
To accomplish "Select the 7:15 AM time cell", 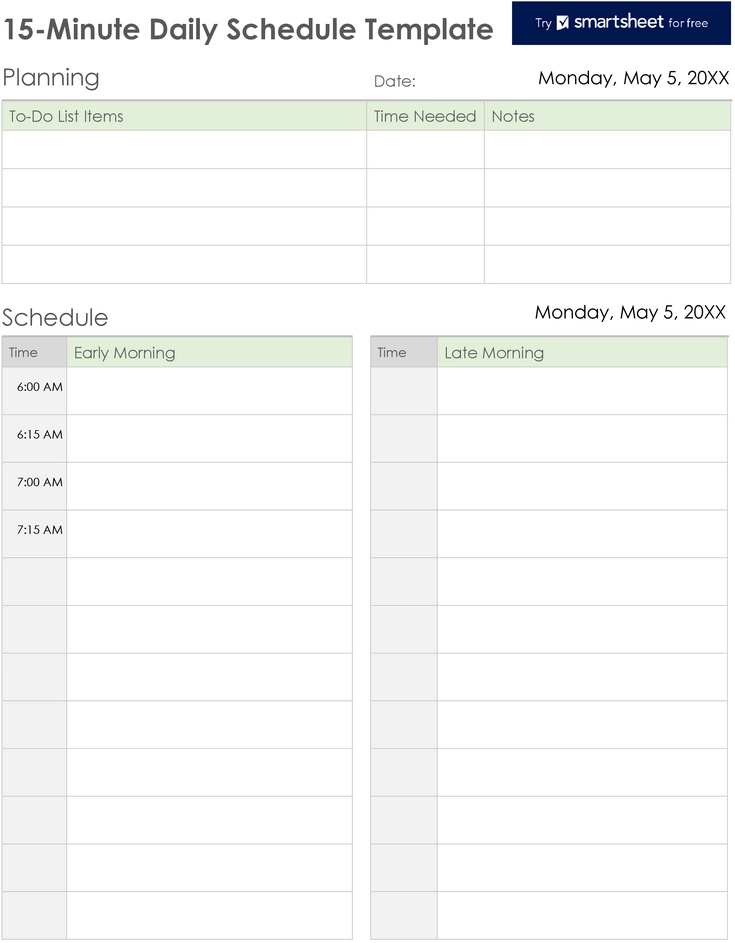I will tap(34, 534).
